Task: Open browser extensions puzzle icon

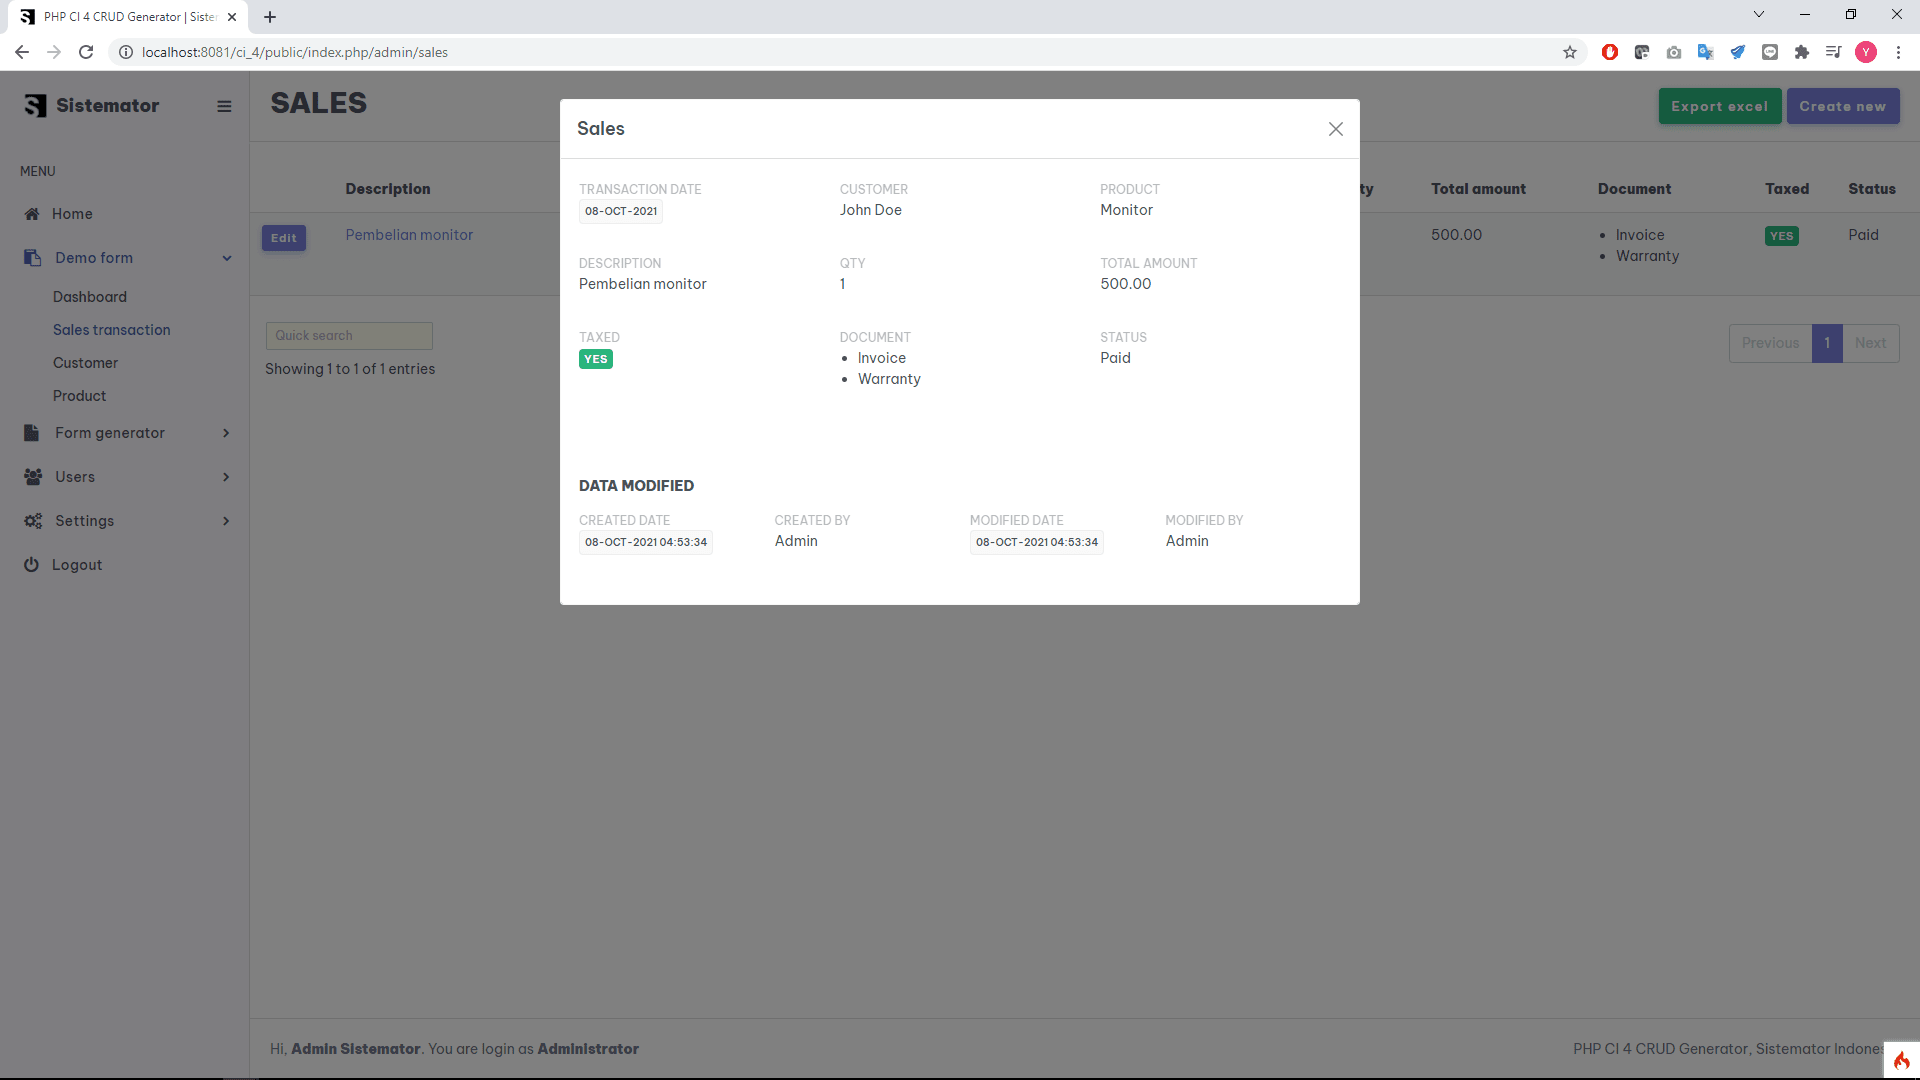Action: coord(1802,52)
